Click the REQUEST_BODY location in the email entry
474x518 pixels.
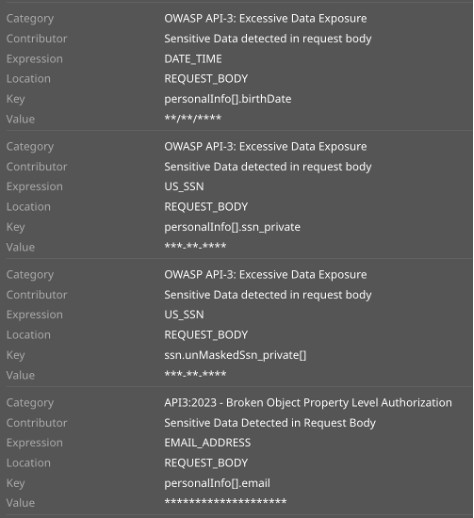click(x=206, y=463)
